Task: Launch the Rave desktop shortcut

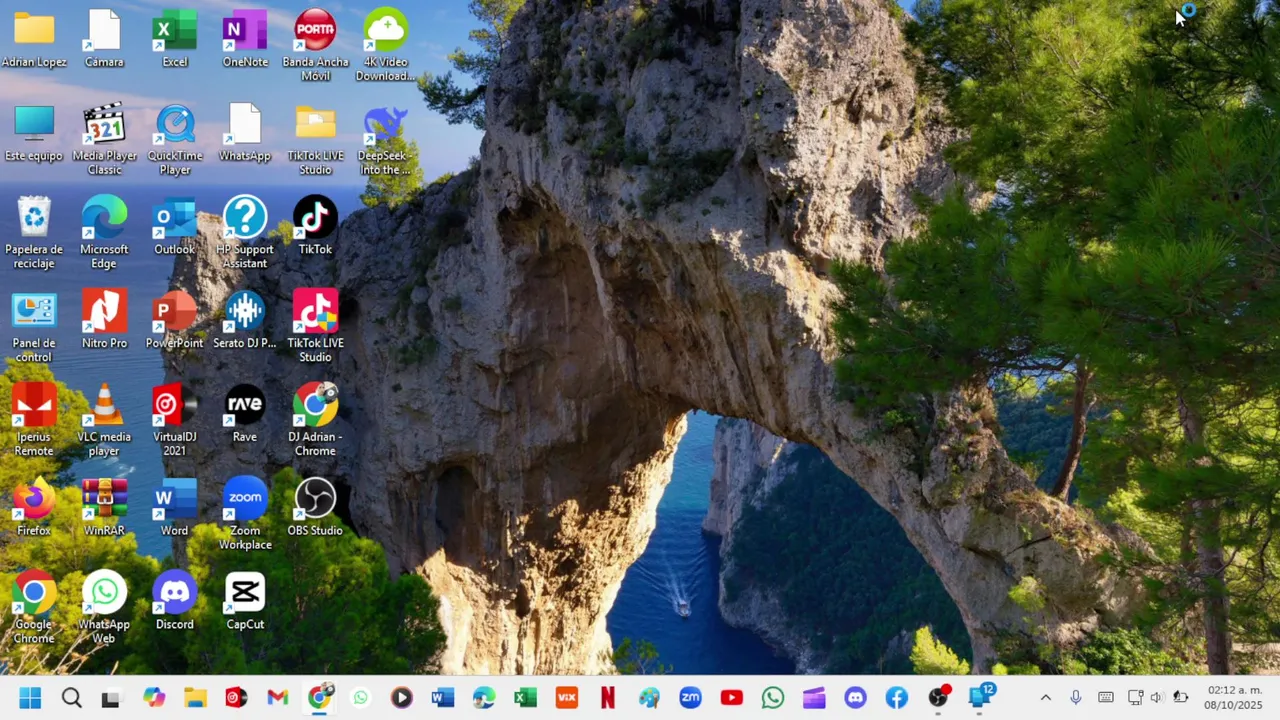Action: pos(245,414)
